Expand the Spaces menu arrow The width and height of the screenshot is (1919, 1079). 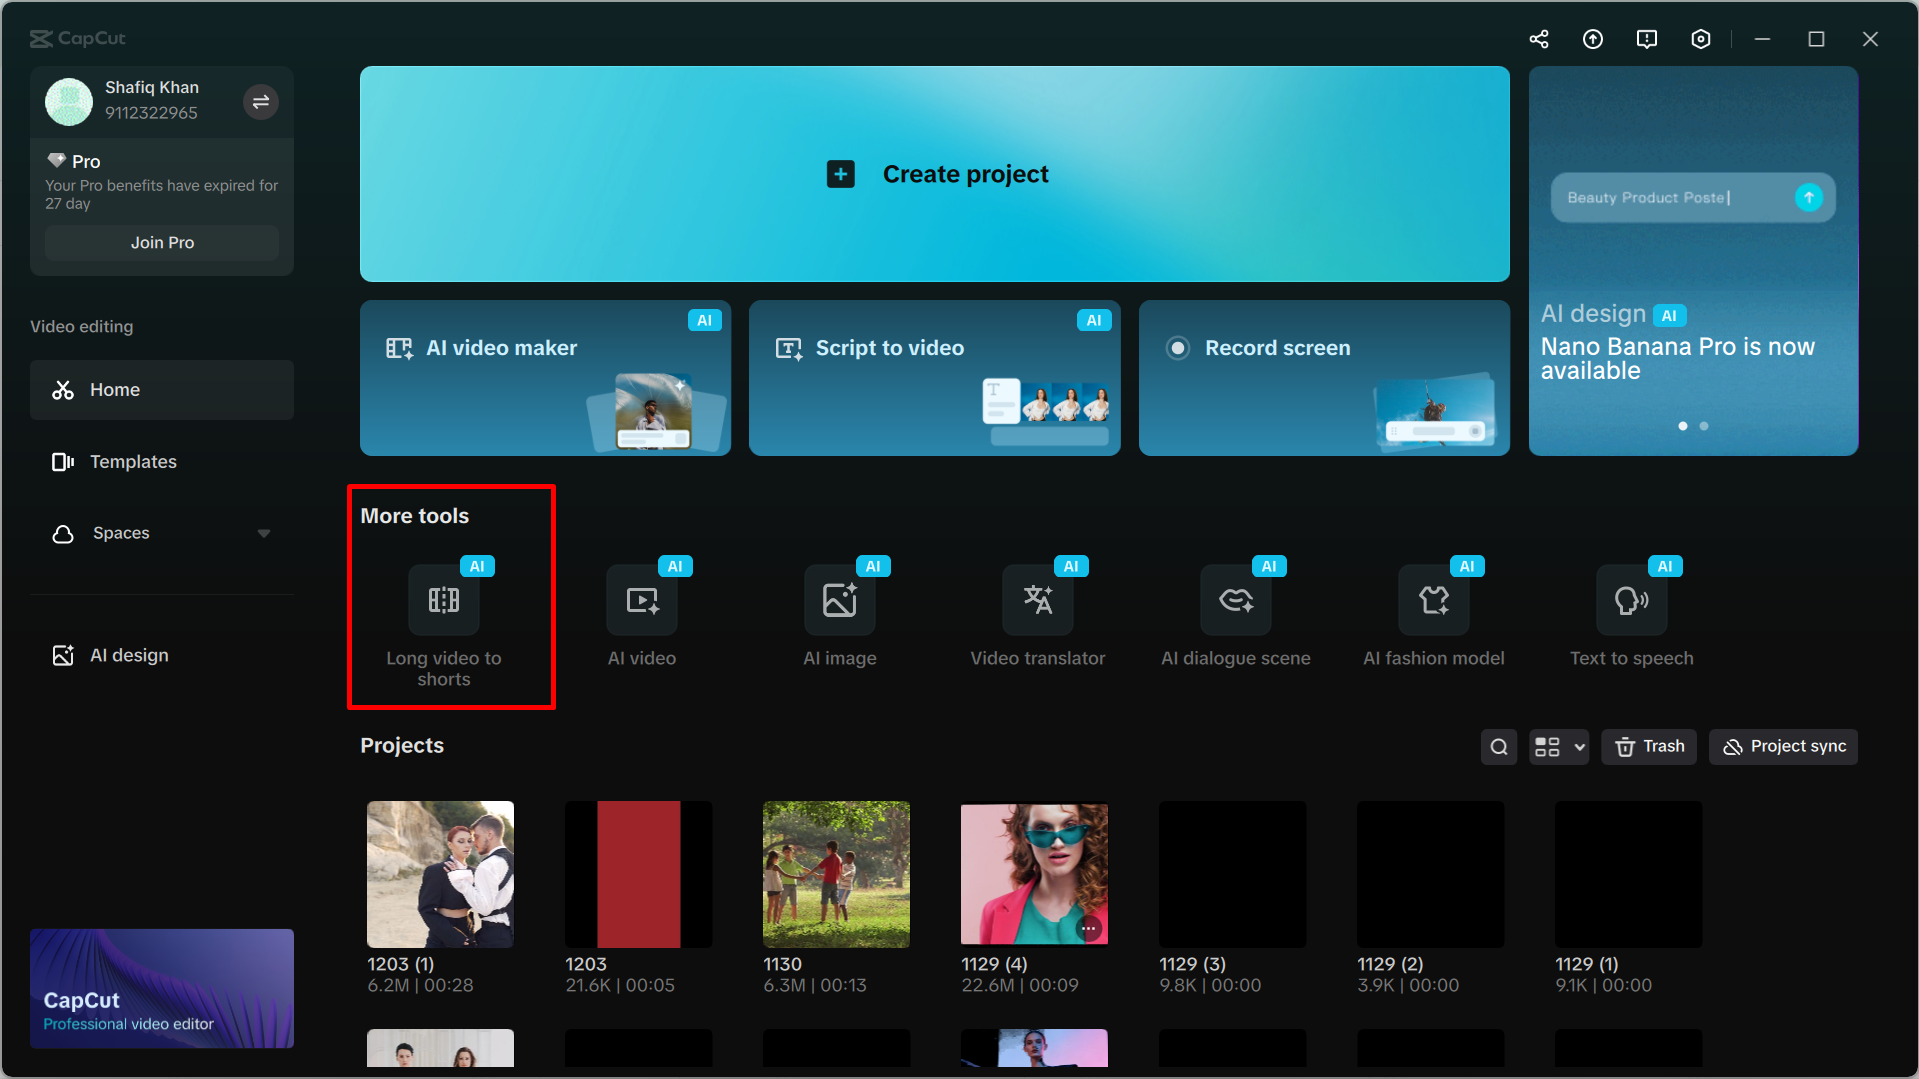(x=264, y=534)
